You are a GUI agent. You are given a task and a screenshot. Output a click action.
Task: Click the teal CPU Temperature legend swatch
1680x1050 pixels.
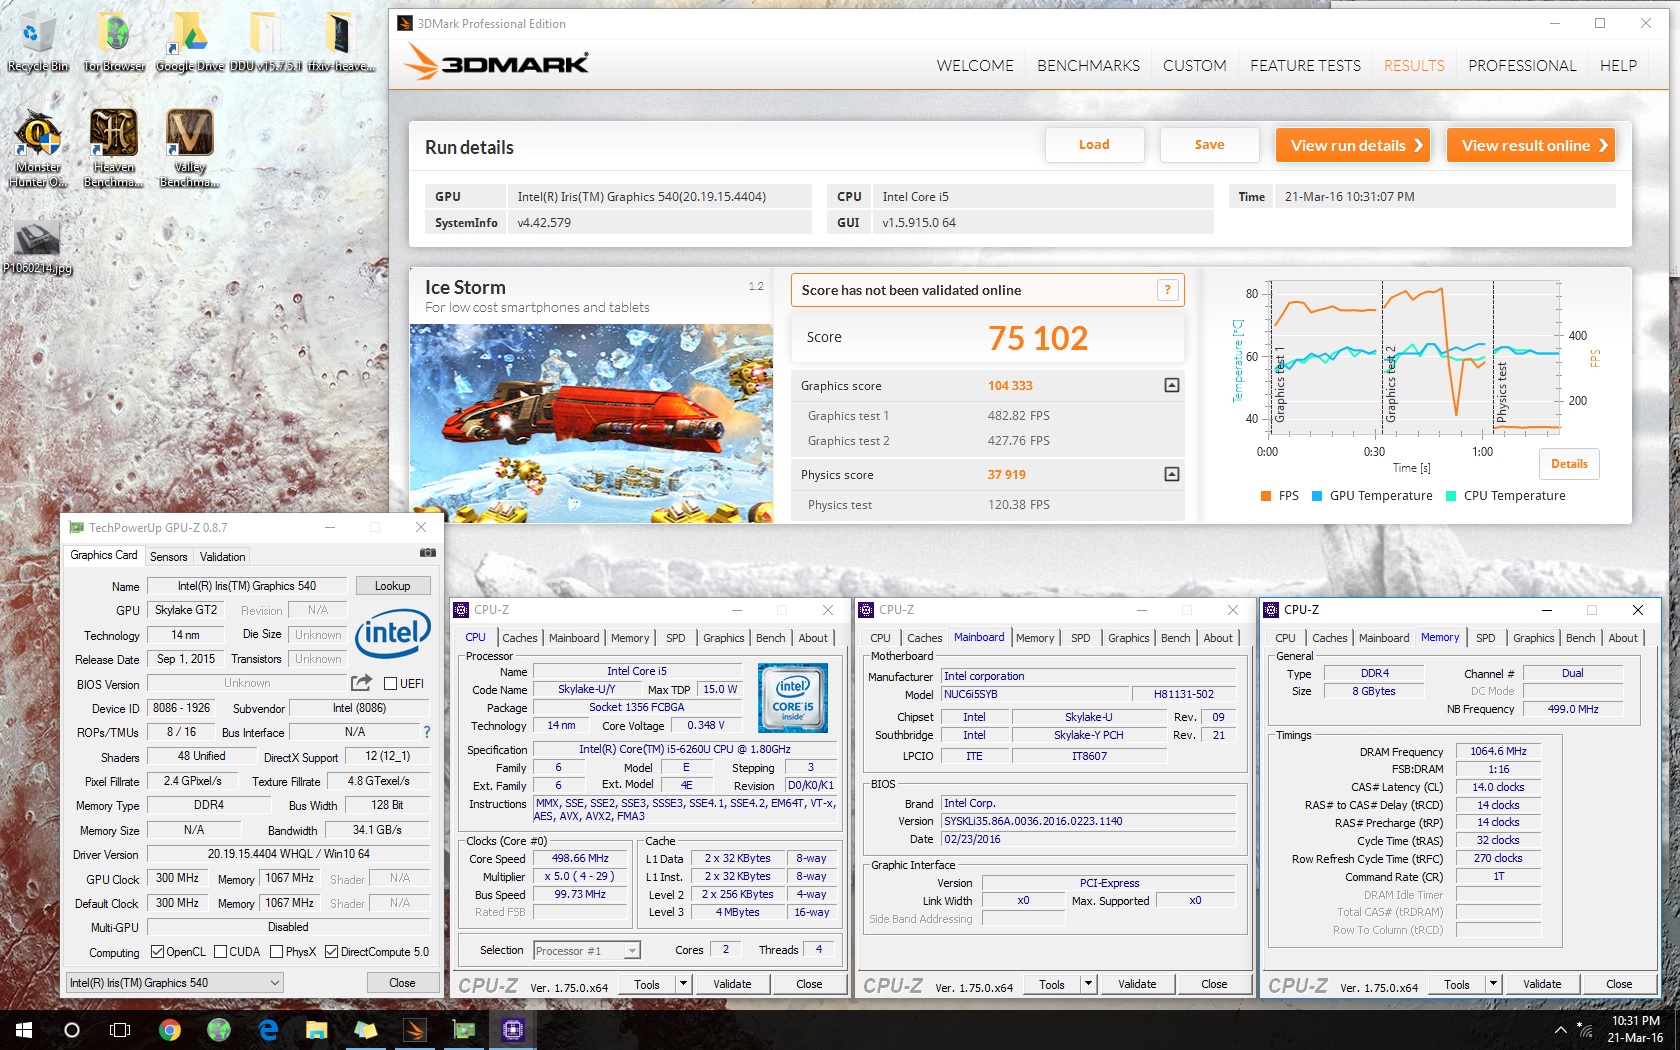tap(1451, 496)
